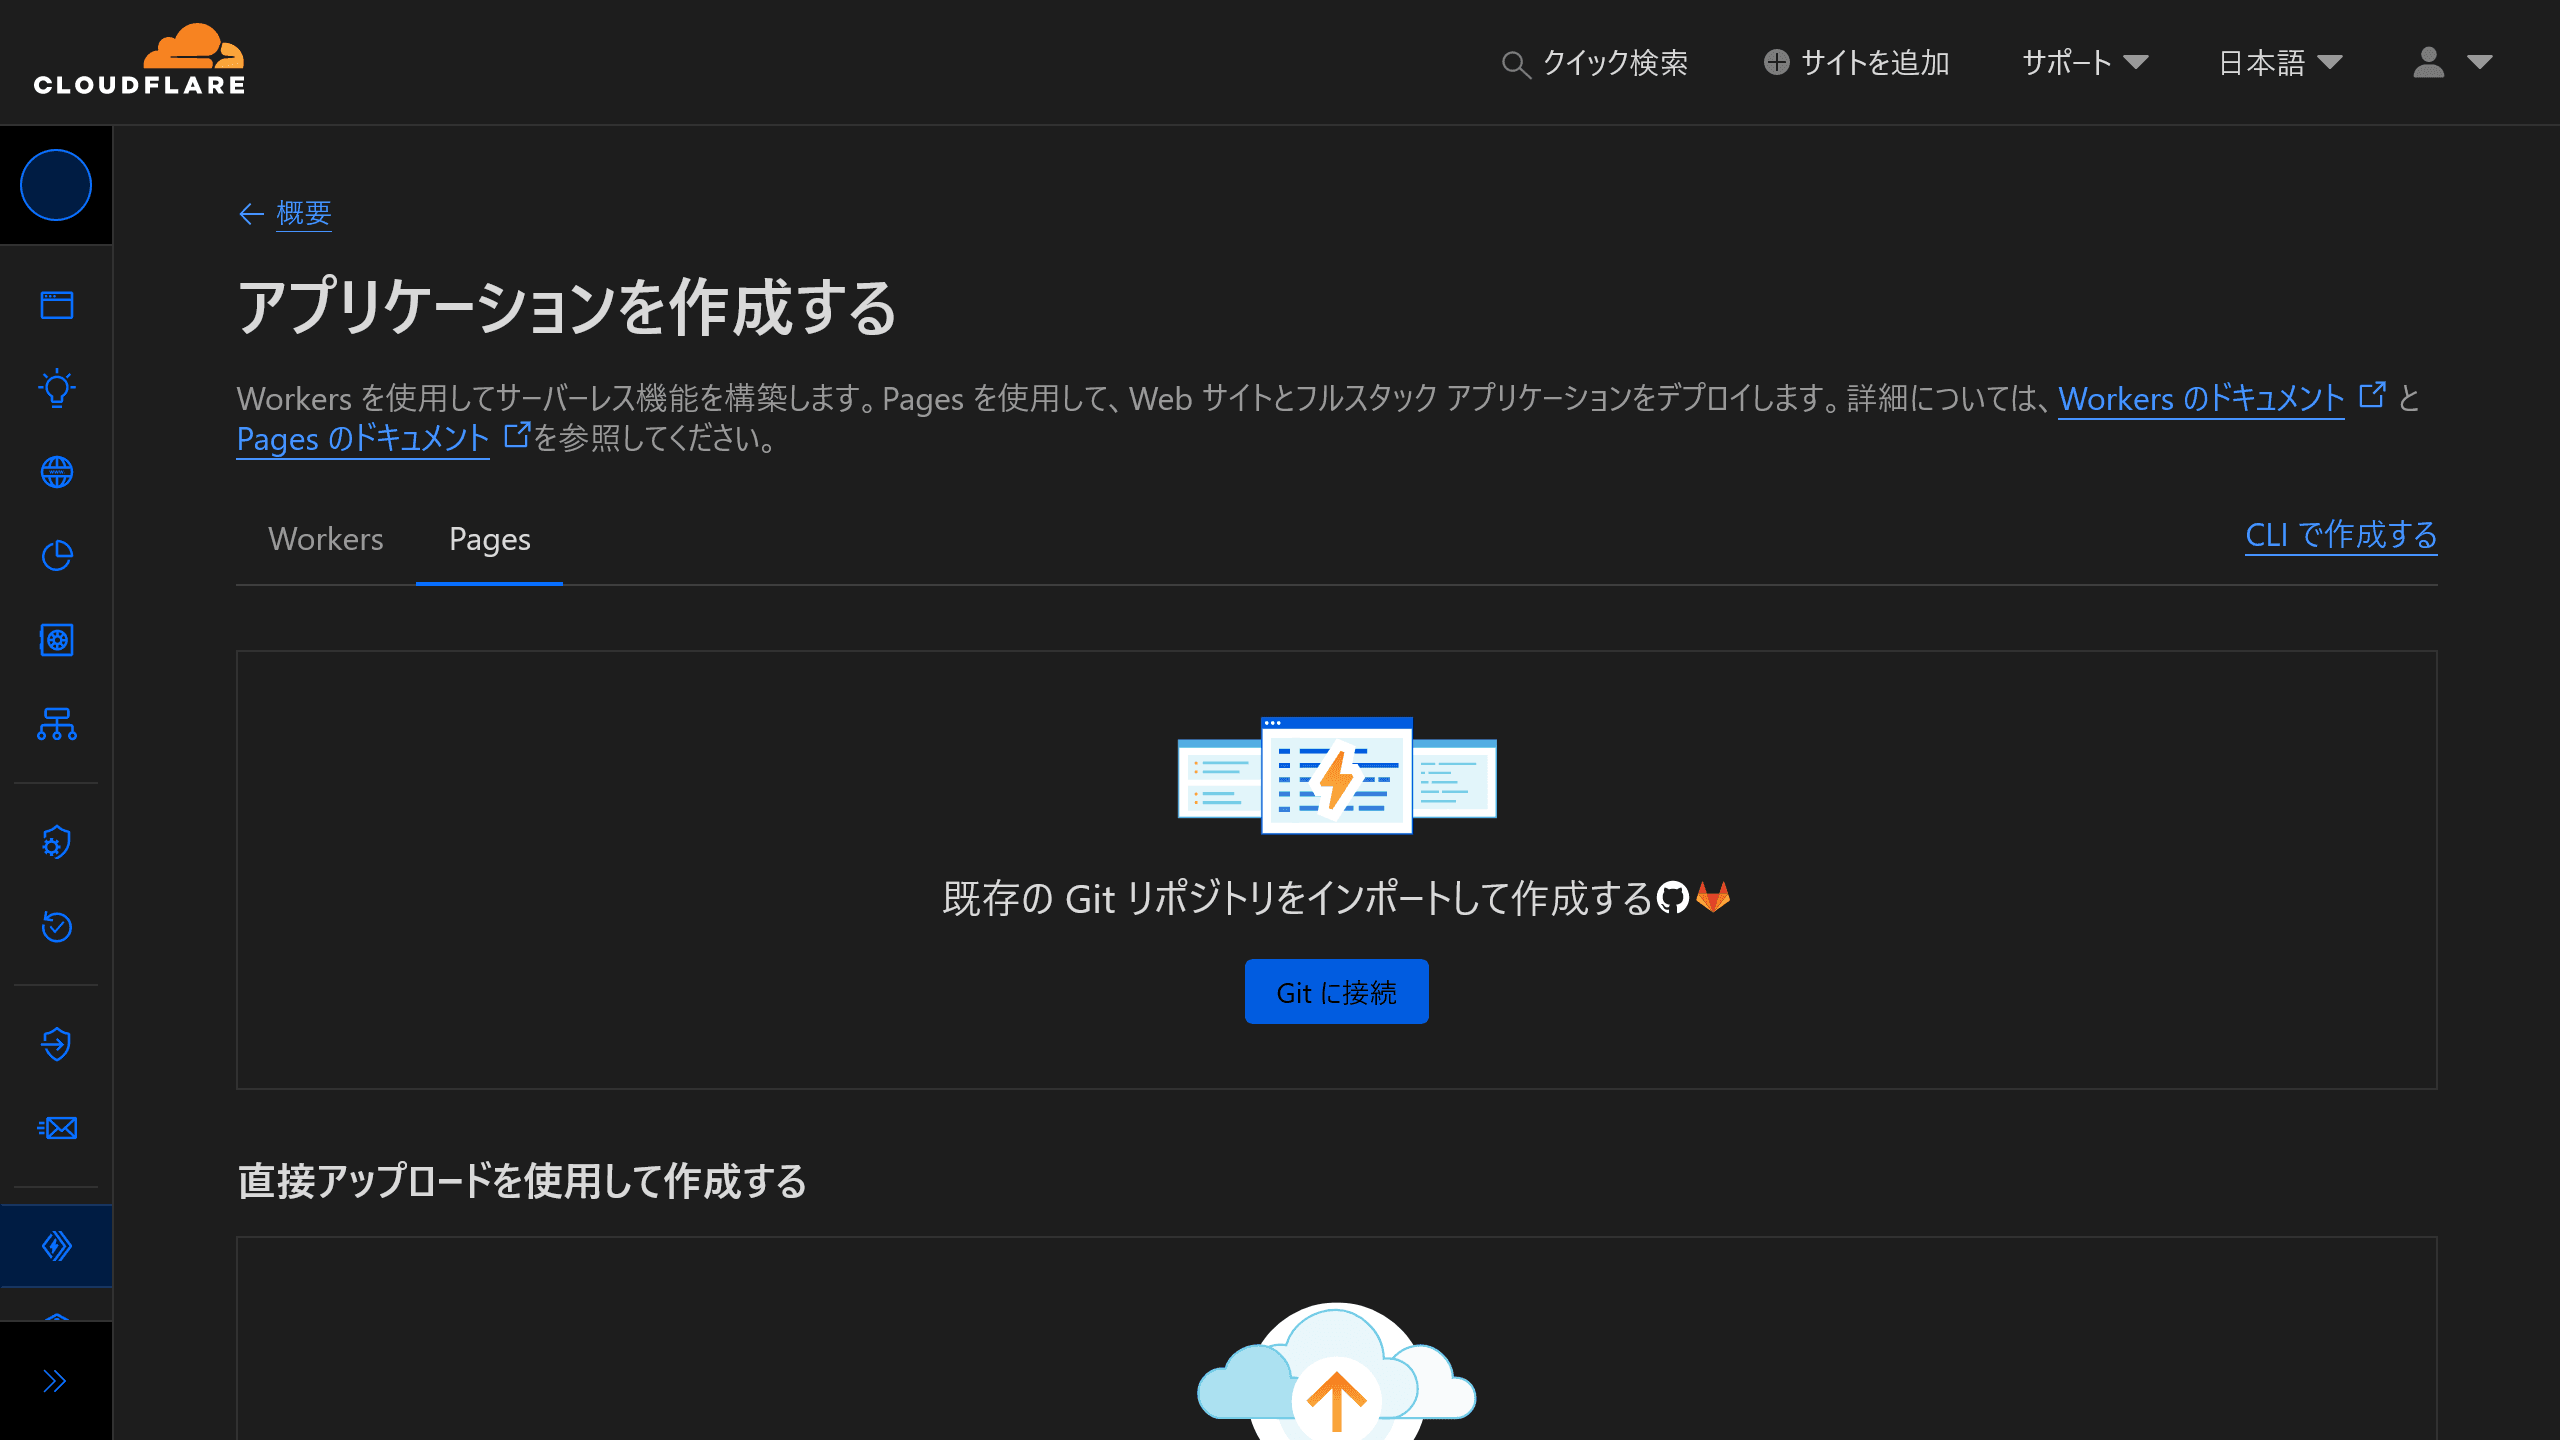This screenshot has height=1440, width=2560.
Task: Click サイトを追加 text
Action: pos(1875,62)
